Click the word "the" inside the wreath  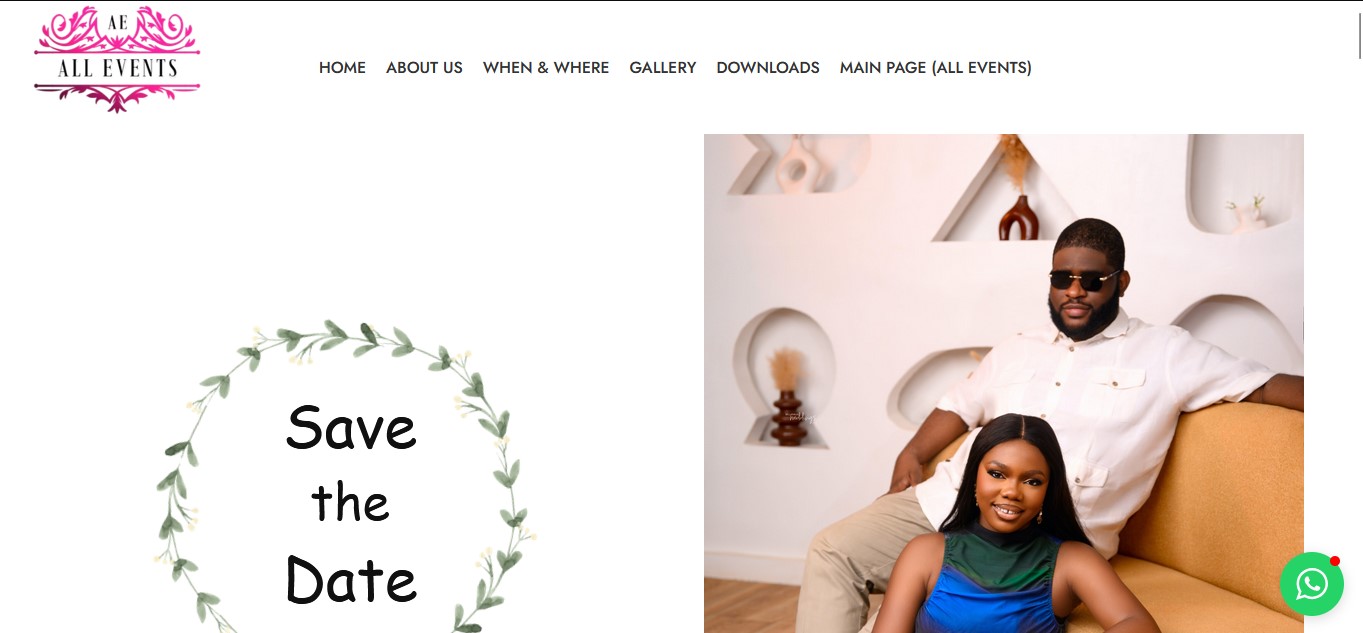coord(350,503)
